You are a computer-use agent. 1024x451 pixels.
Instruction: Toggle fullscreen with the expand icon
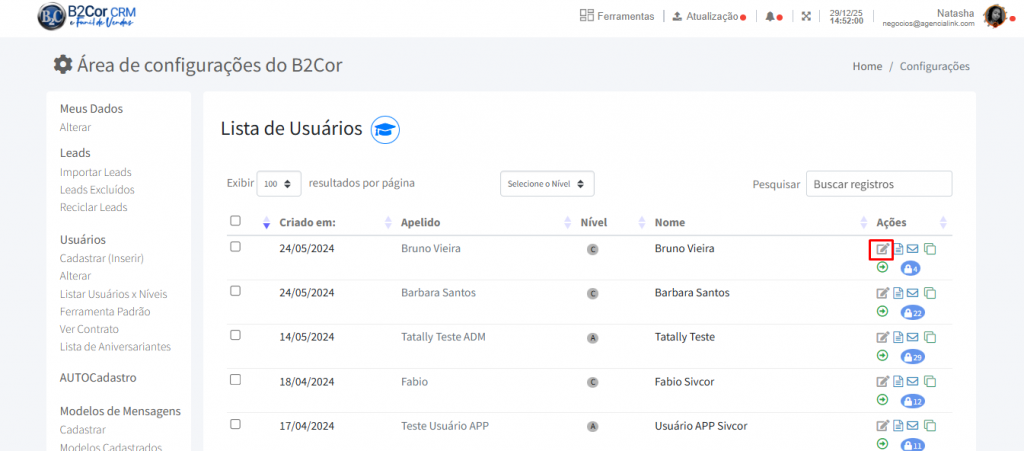(x=806, y=16)
